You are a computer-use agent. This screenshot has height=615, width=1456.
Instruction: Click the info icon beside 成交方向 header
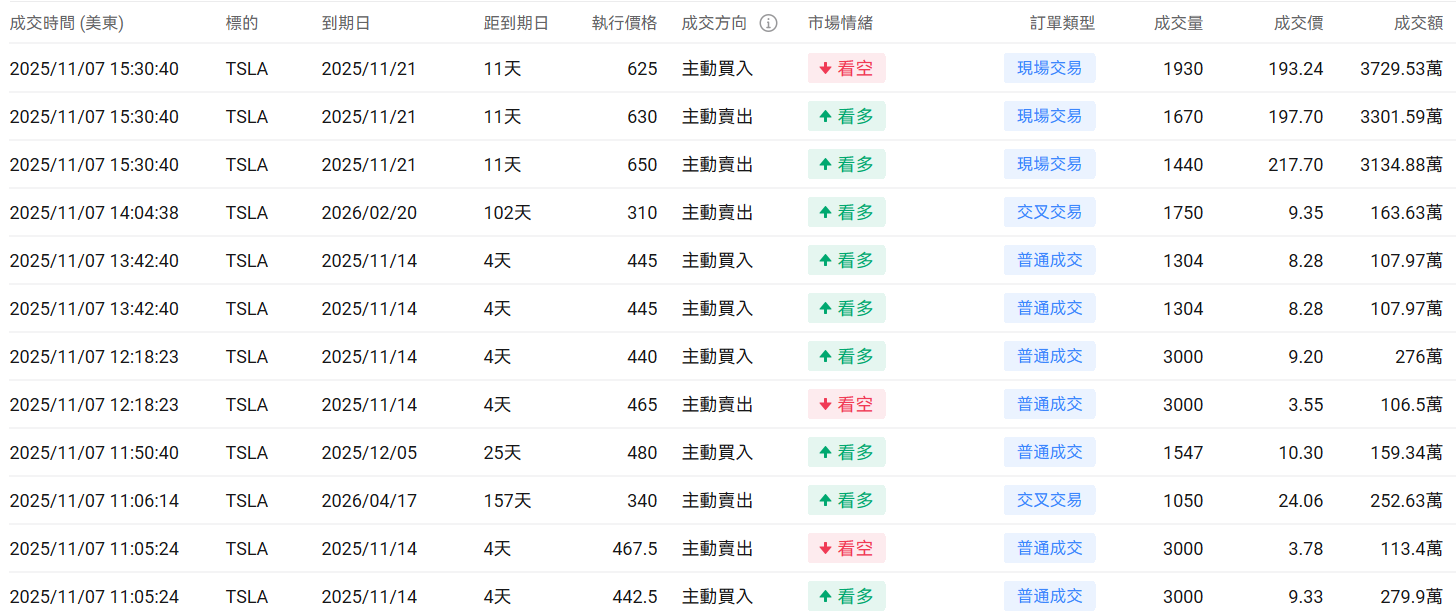coord(768,23)
